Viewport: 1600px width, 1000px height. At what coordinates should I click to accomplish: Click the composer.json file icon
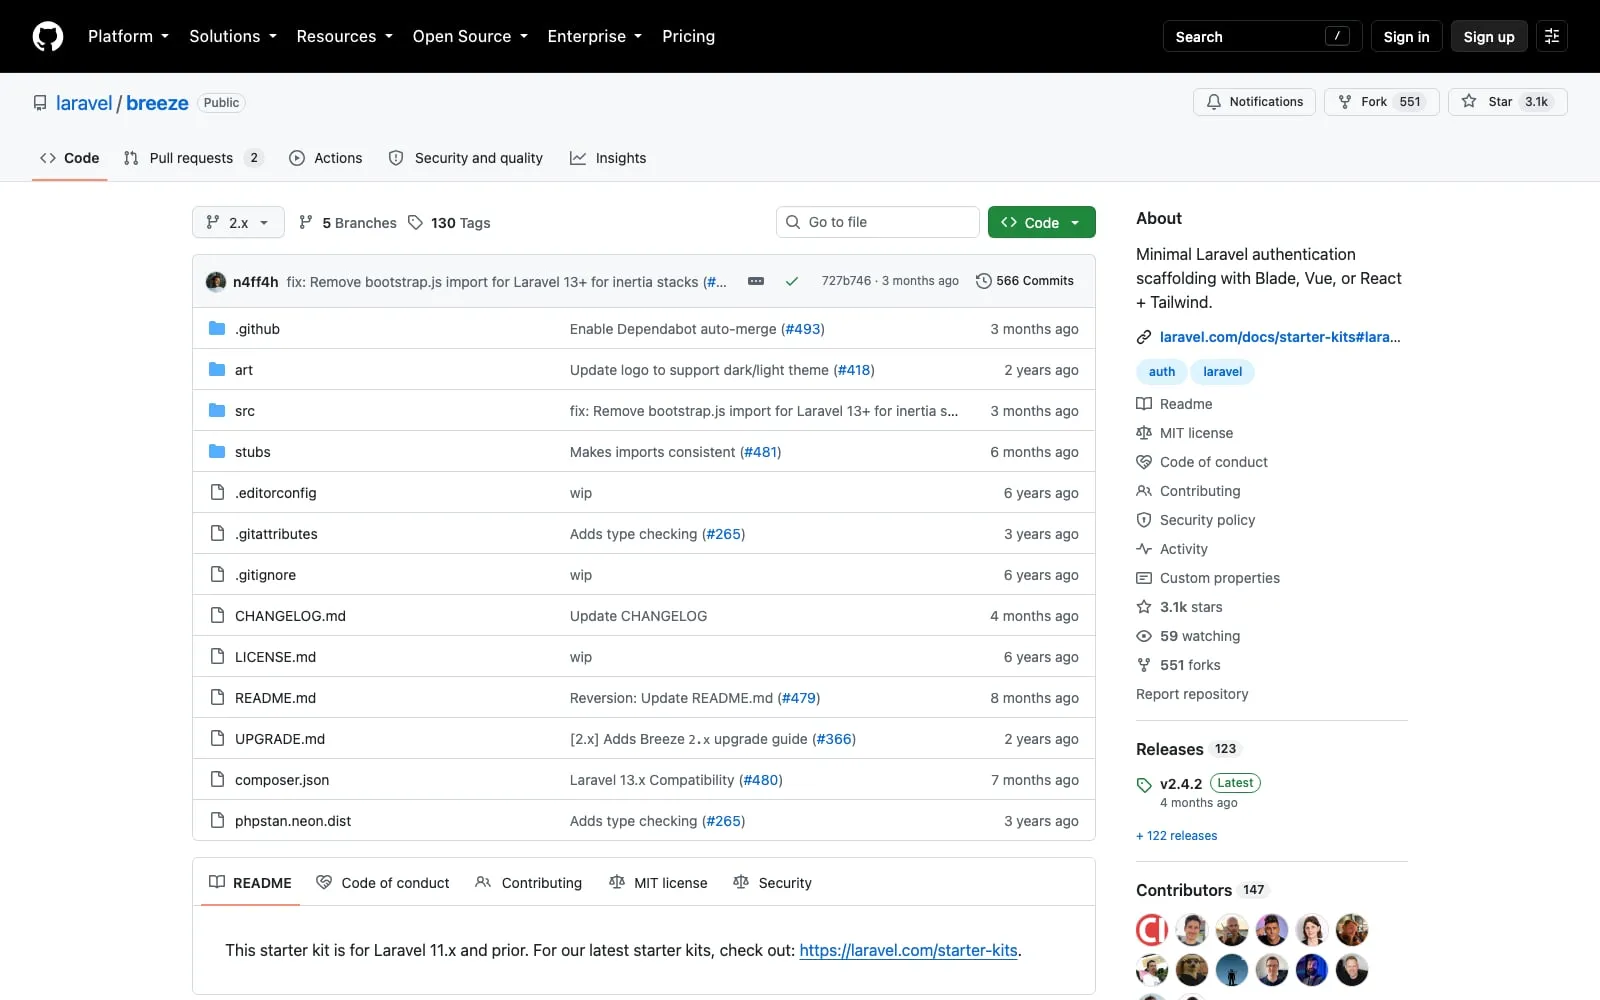tap(217, 779)
